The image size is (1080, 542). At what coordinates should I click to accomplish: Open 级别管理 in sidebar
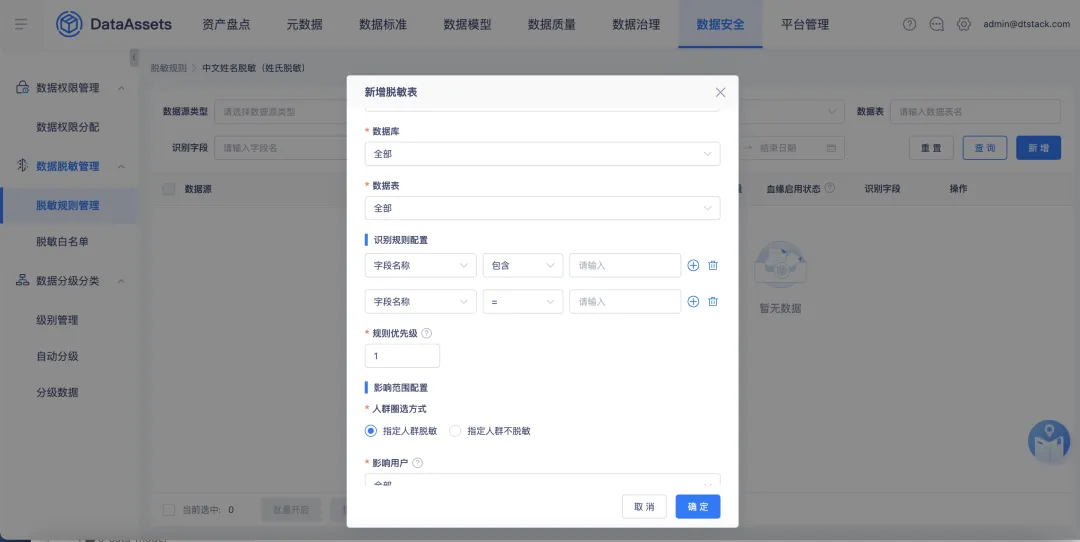tap(57, 320)
